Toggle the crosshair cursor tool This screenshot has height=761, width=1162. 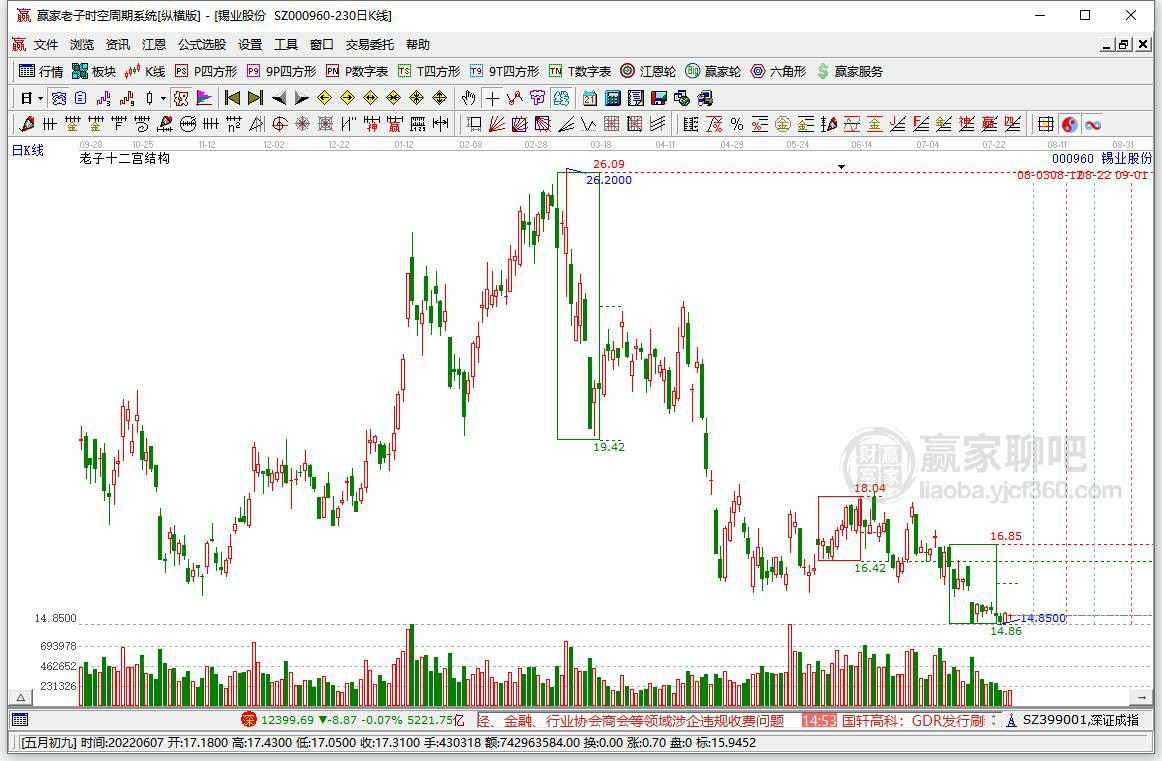492,98
